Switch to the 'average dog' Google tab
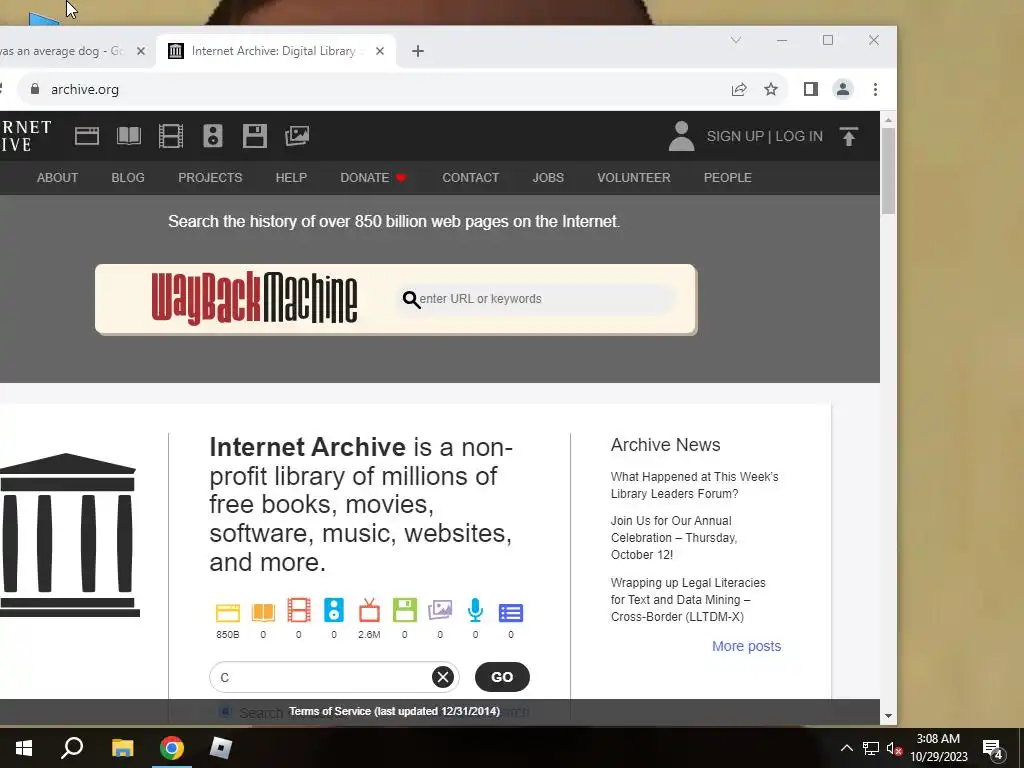 (62, 51)
